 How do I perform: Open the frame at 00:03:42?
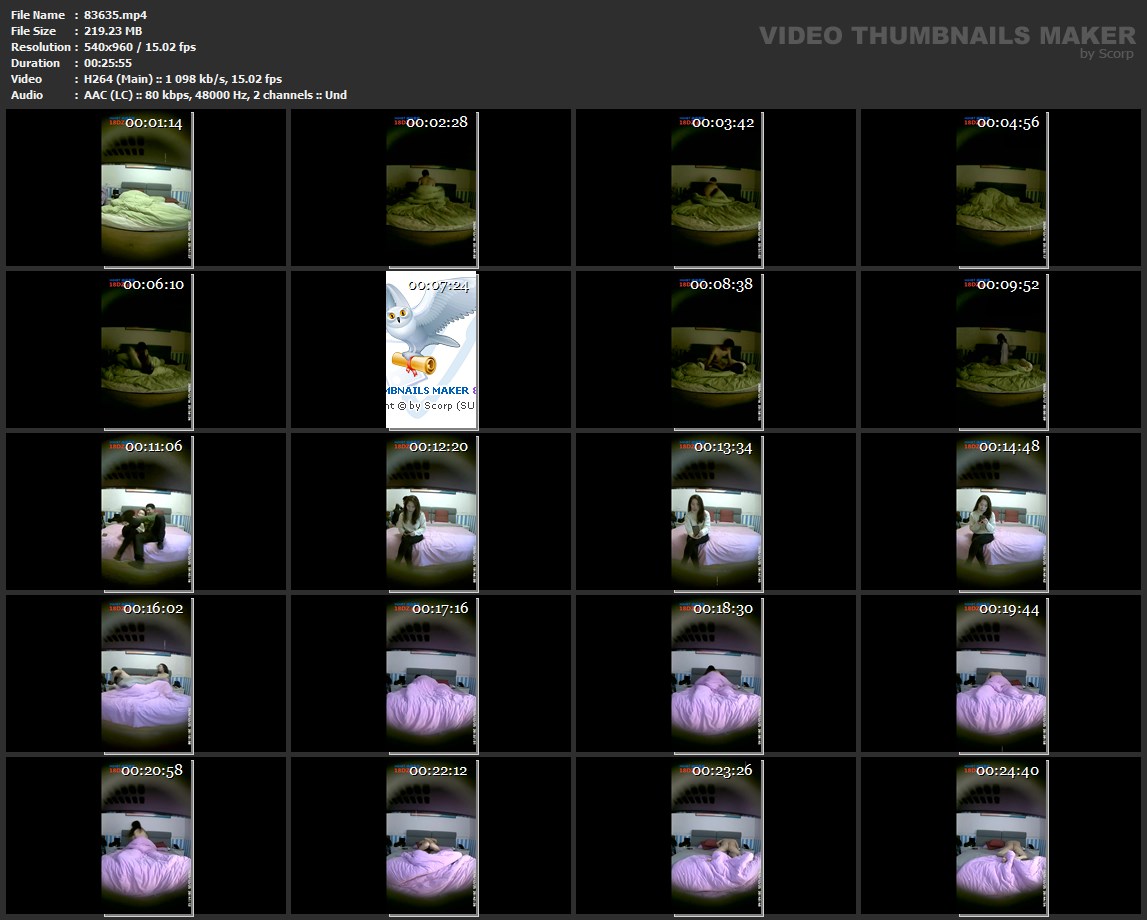717,189
